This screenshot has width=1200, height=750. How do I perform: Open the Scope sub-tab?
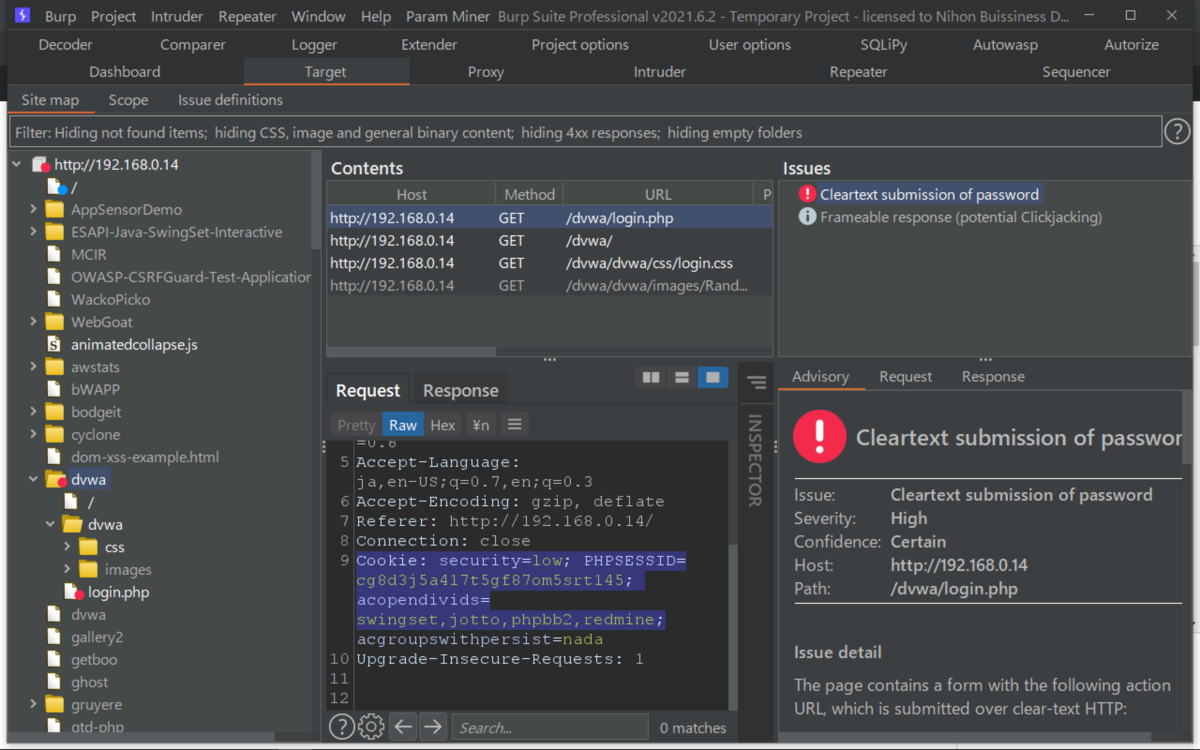128,100
